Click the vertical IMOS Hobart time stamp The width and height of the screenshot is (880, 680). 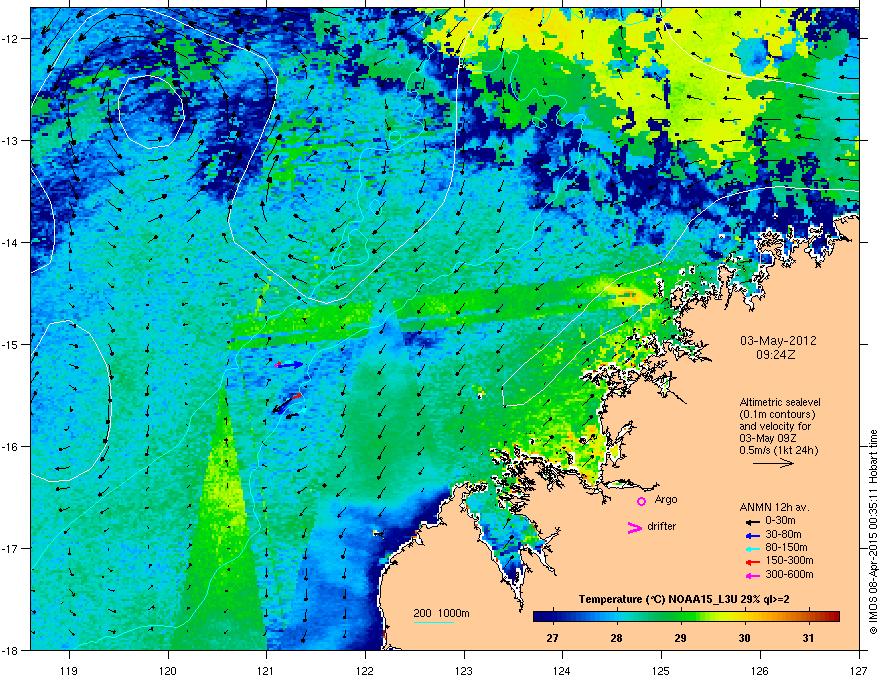point(873,532)
